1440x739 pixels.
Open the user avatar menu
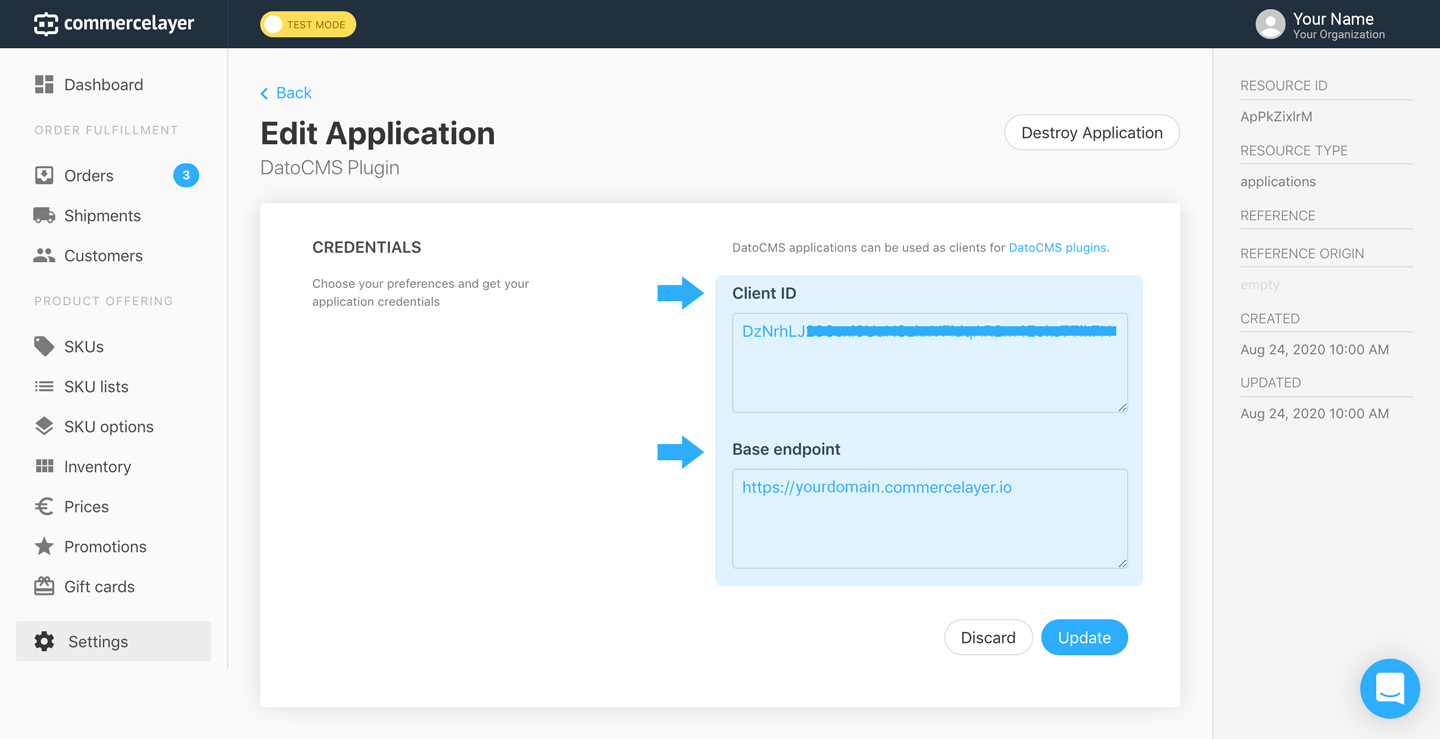(x=1270, y=24)
